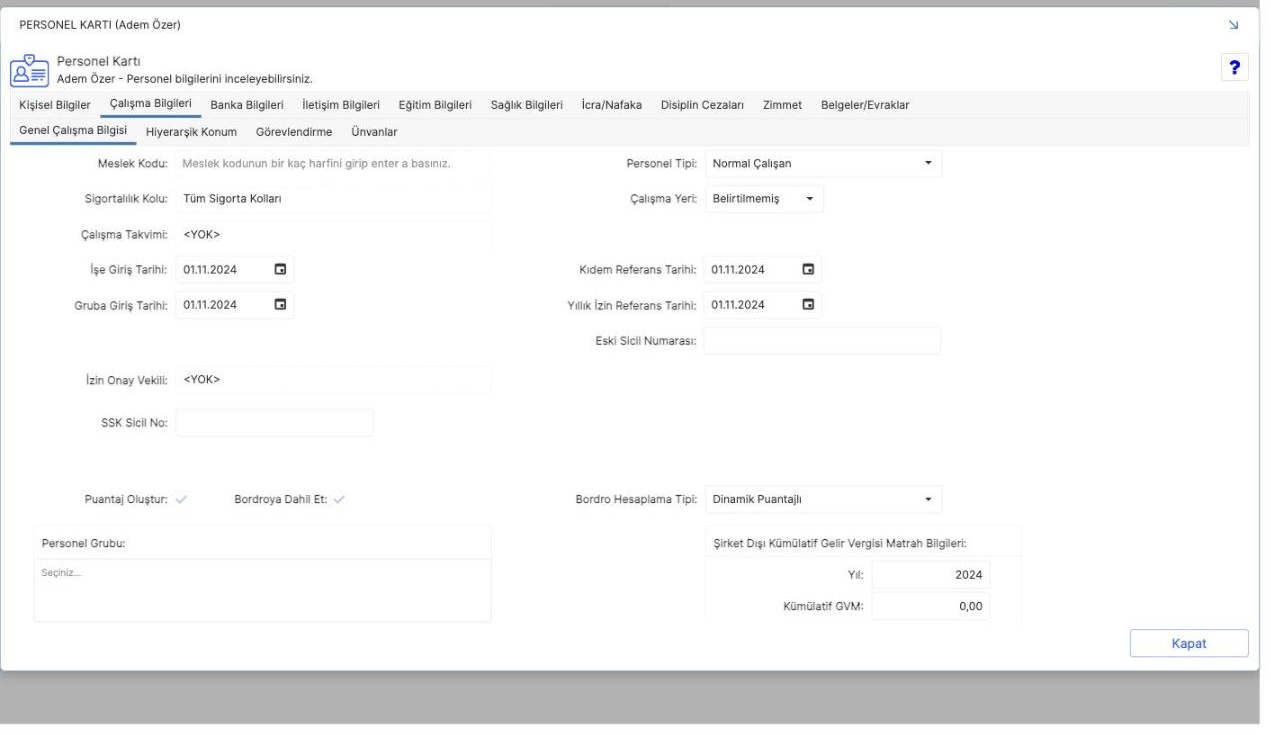Go to the İletişim Bilgileri tab
Viewport: 1271px width, 735px height.
341,105
